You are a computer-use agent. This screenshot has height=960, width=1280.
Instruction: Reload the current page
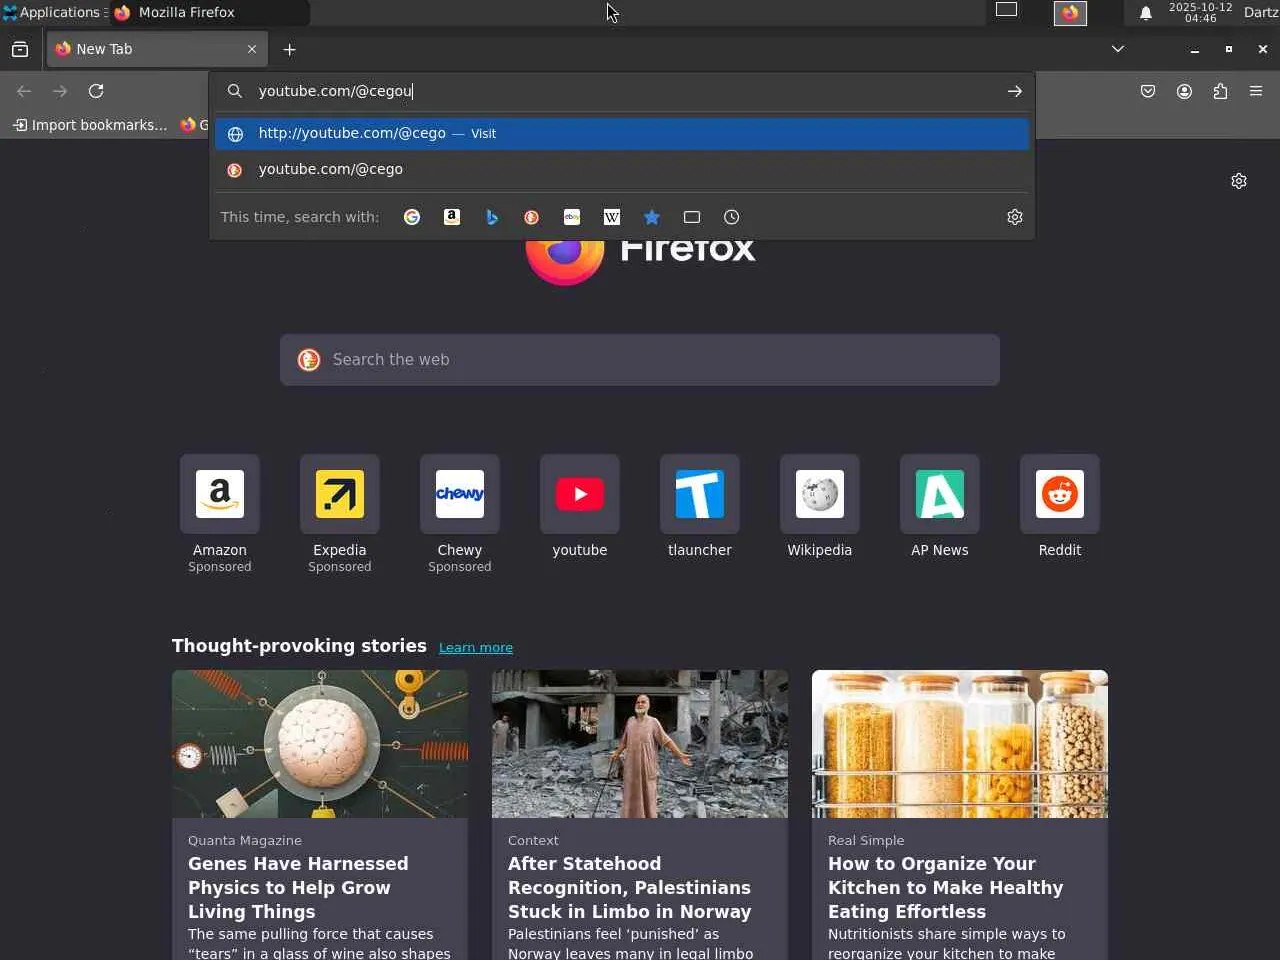point(96,91)
